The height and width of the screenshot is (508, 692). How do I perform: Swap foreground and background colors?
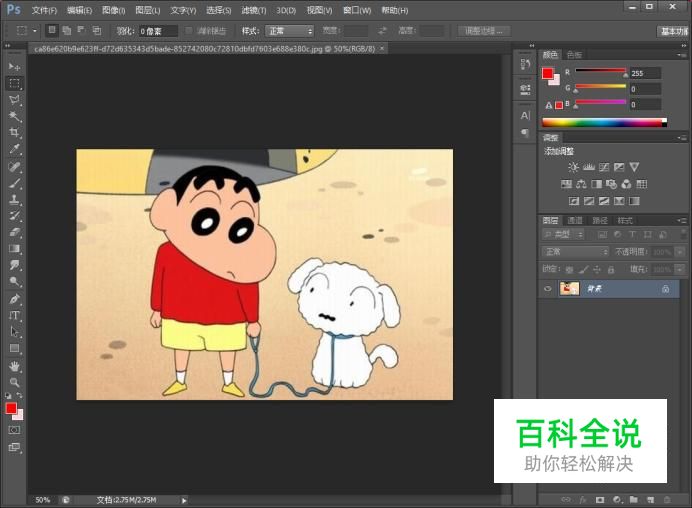(19, 395)
